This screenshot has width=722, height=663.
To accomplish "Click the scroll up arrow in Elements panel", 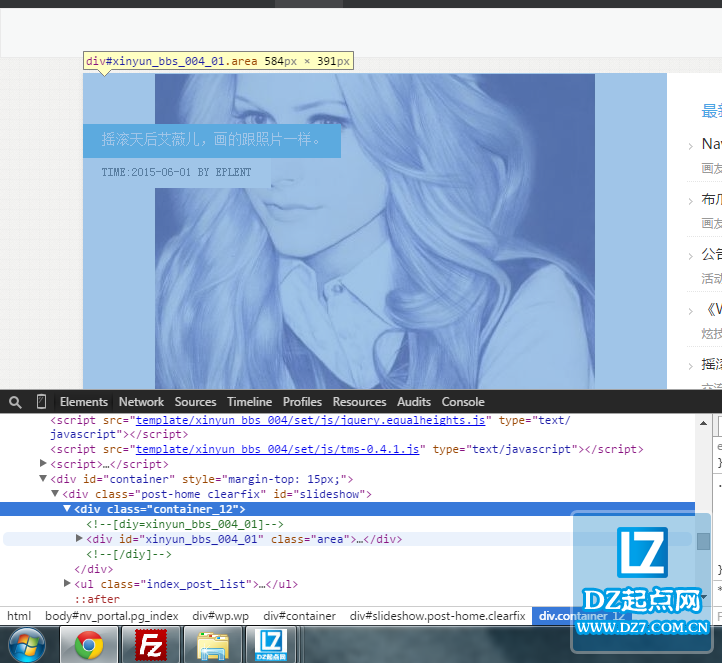I will [703, 423].
